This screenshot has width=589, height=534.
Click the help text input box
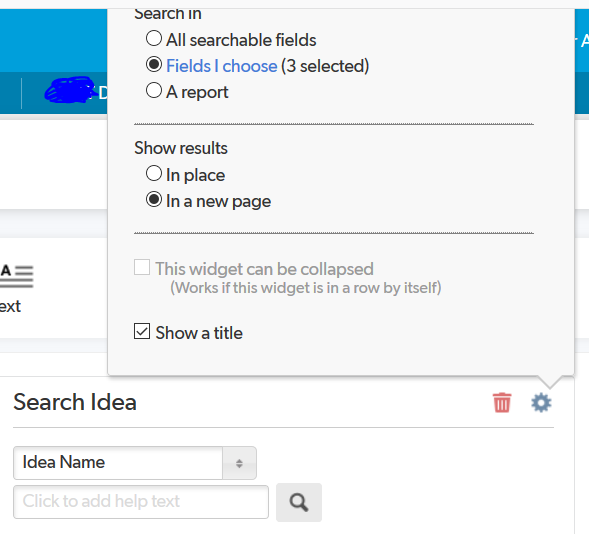[141, 502]
